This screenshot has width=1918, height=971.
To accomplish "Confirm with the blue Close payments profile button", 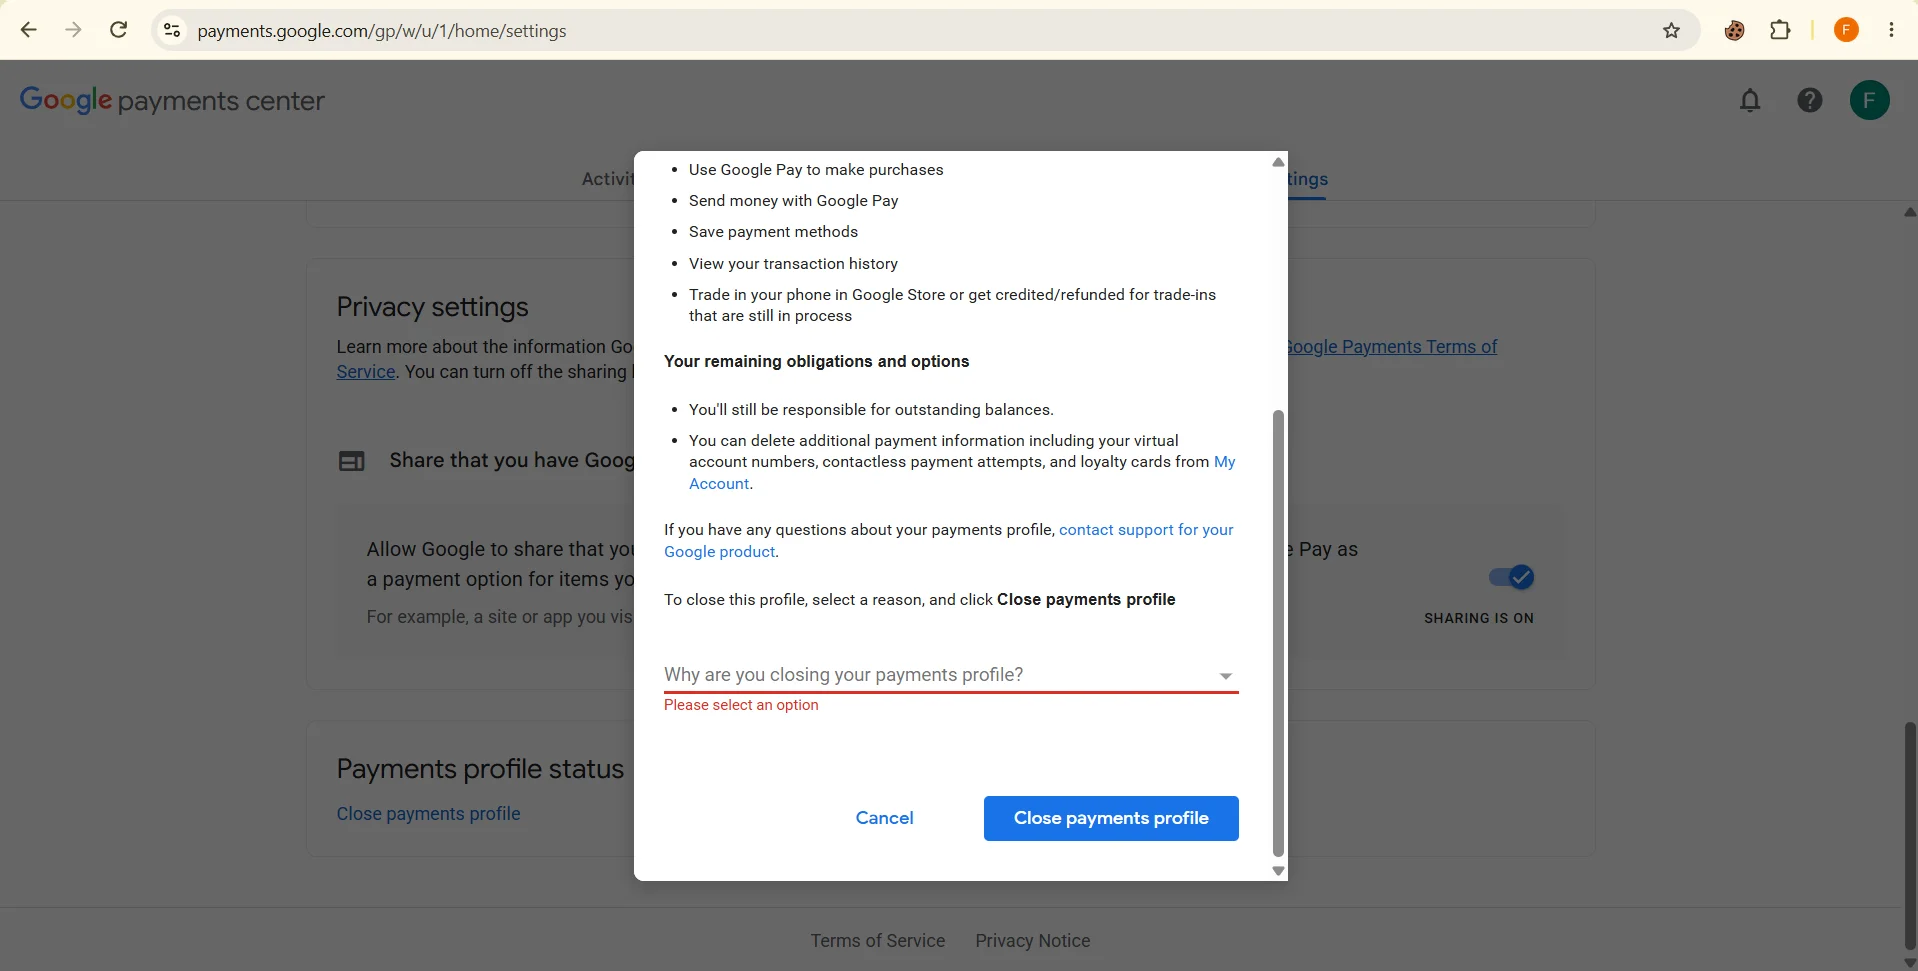I will click(x=1111, y=818).
